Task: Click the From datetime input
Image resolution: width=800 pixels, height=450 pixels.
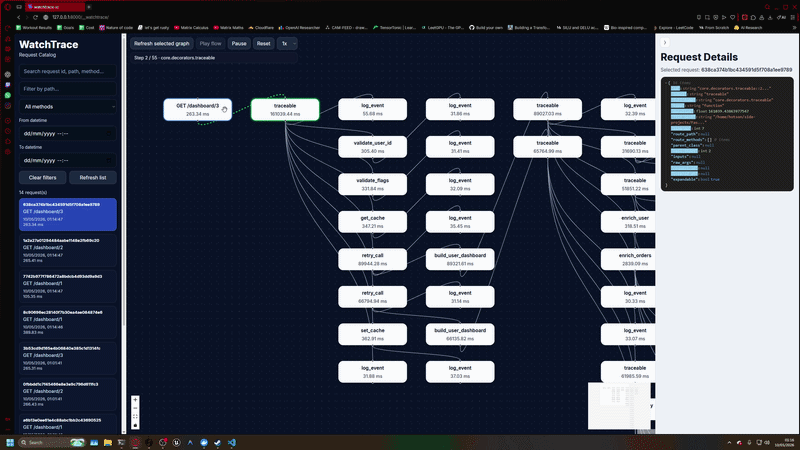Action: pyautogui.click(x=68, y=134)
